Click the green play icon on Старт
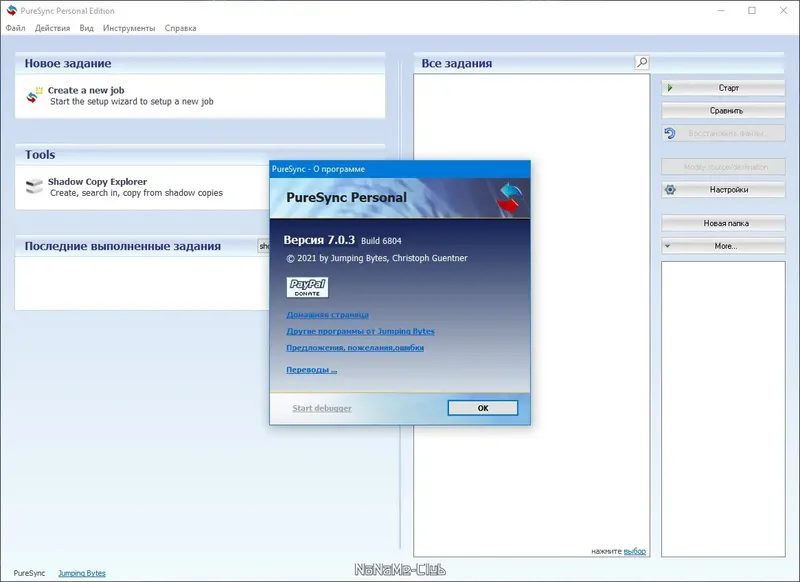Screen dimensions: 800x582 (x=670, y=88)
